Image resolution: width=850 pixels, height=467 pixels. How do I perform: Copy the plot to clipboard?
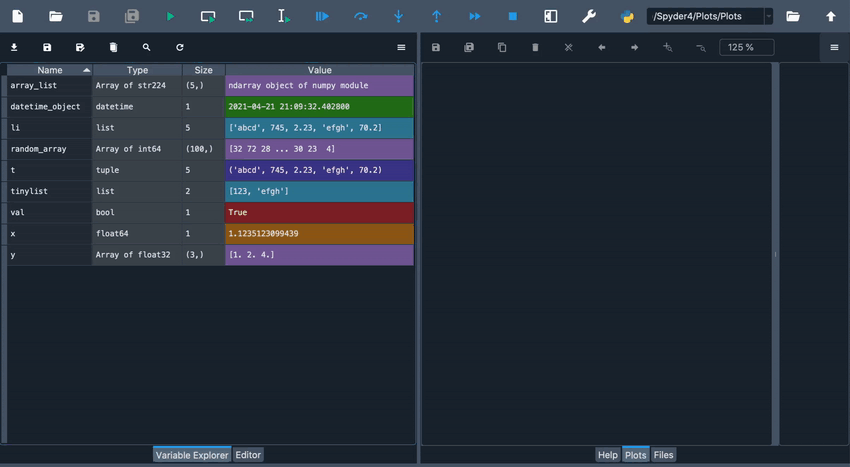(x=502, y=47)
